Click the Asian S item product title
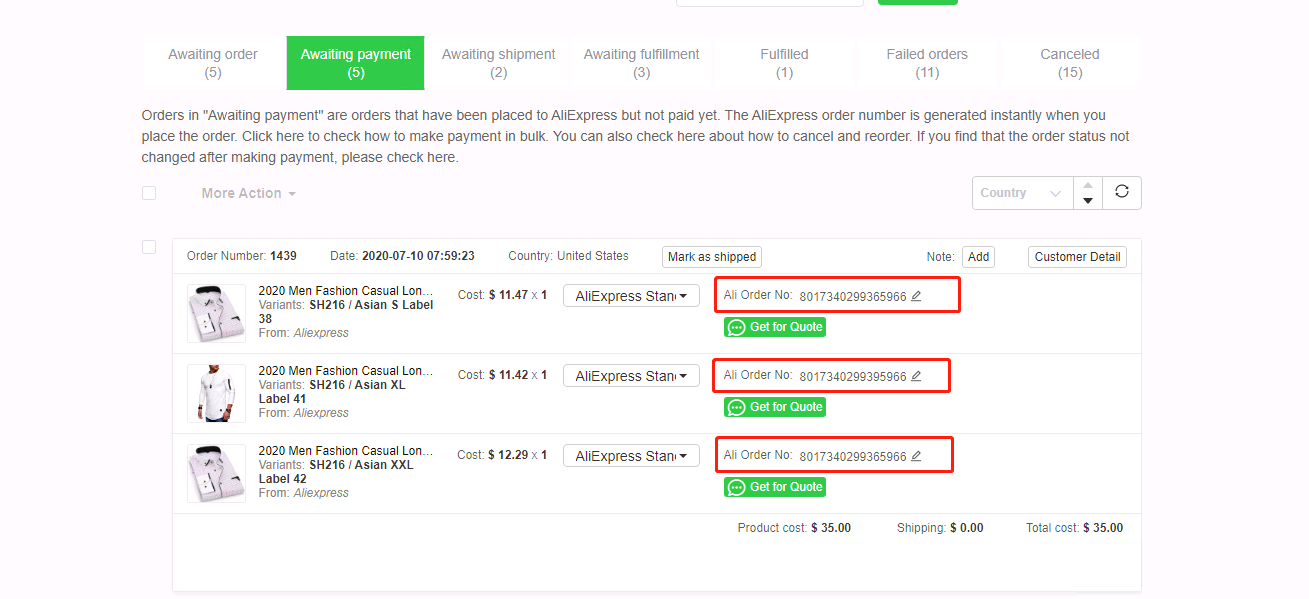The image size is (1309, 599). pos(346,291)
